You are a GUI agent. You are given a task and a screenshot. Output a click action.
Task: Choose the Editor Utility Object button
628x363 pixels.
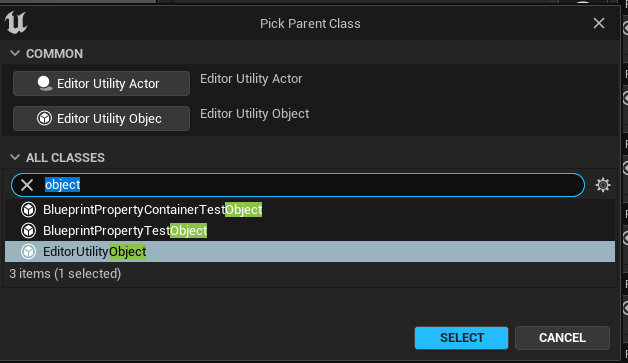[101, 118]
